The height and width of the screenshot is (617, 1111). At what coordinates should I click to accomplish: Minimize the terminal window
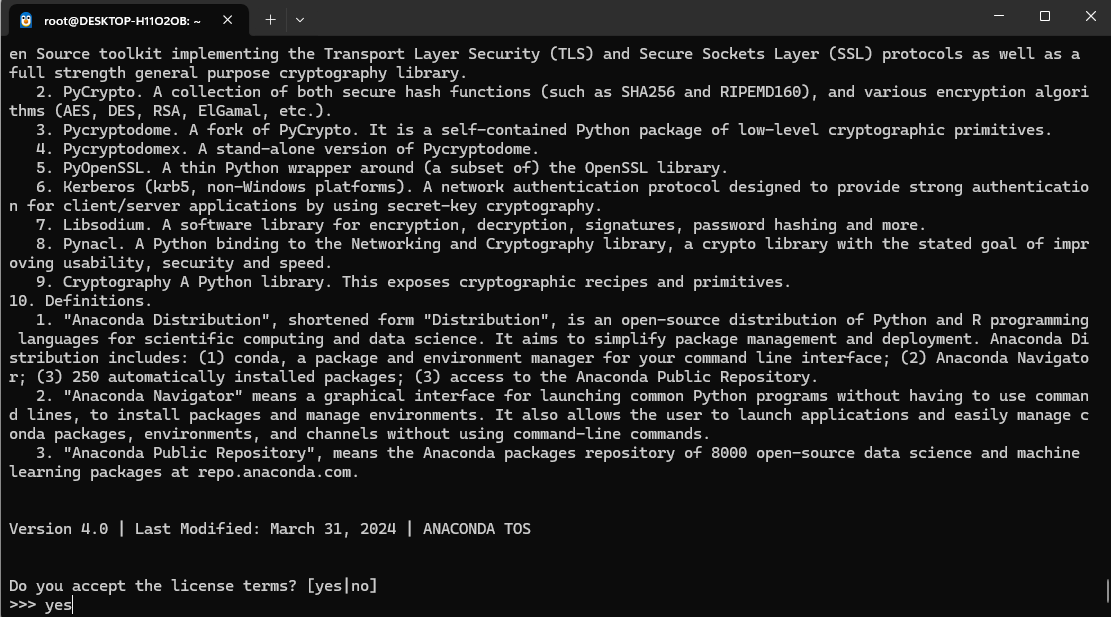point(999,16)
